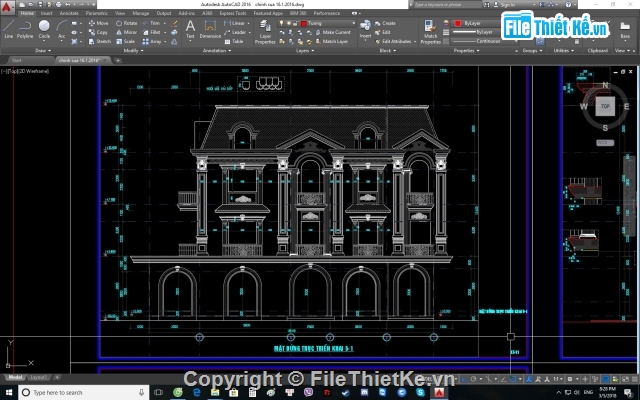Open the Parametric ribbon tab
This screenshot has height=400, width=640.
click(97, 13)
